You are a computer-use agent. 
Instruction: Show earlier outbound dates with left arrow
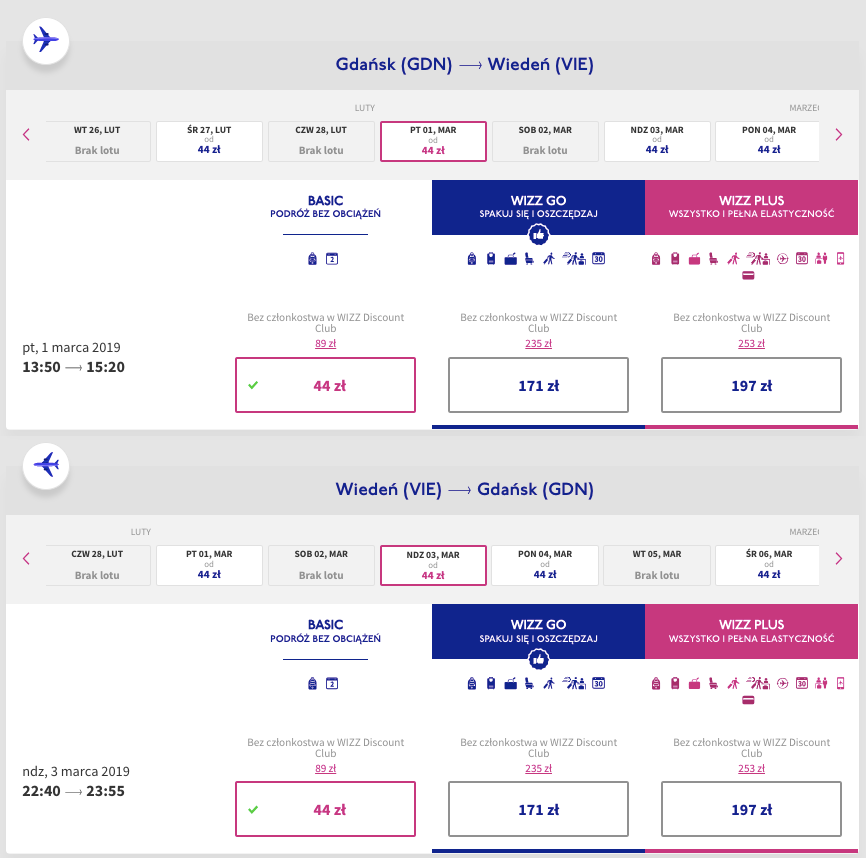click(x=26, y=134)
